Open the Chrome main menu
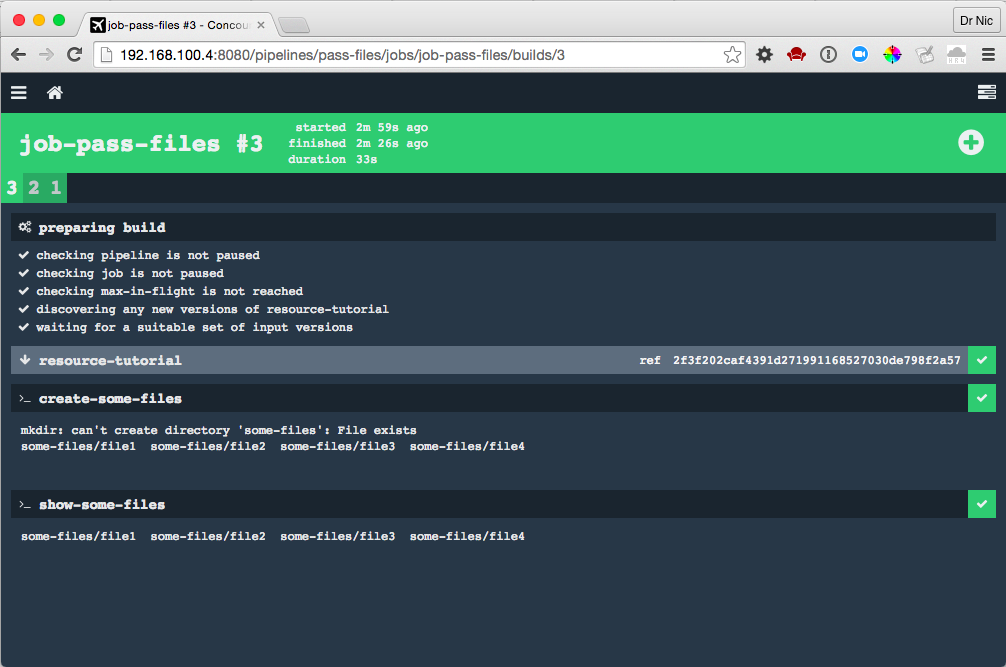The image size is (1006, 667). pos(988,55)
